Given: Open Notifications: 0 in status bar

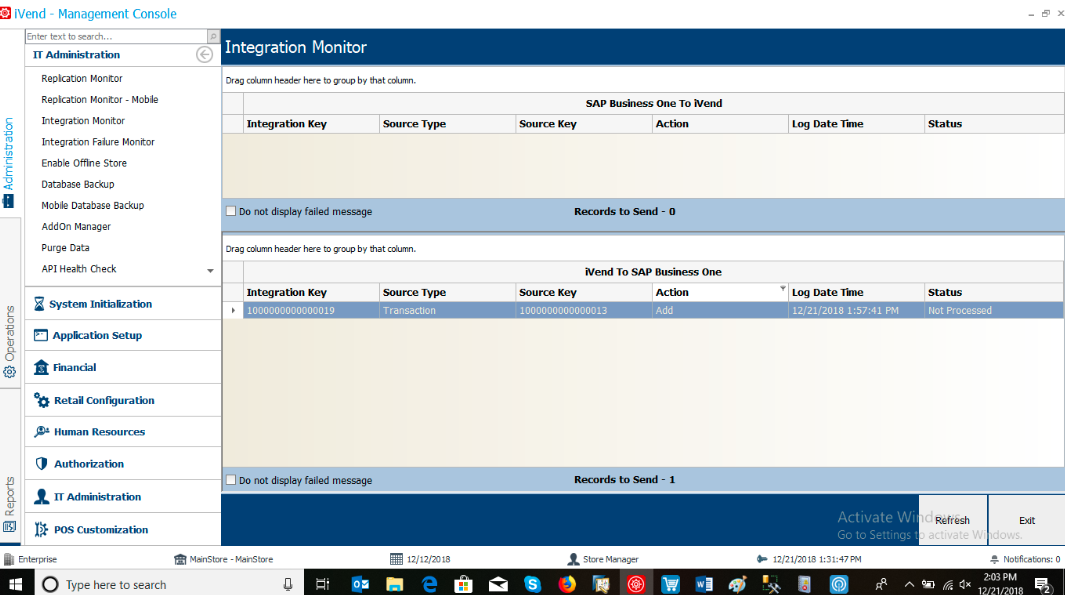Looking at the screenshot, I should pos(1025,559).
